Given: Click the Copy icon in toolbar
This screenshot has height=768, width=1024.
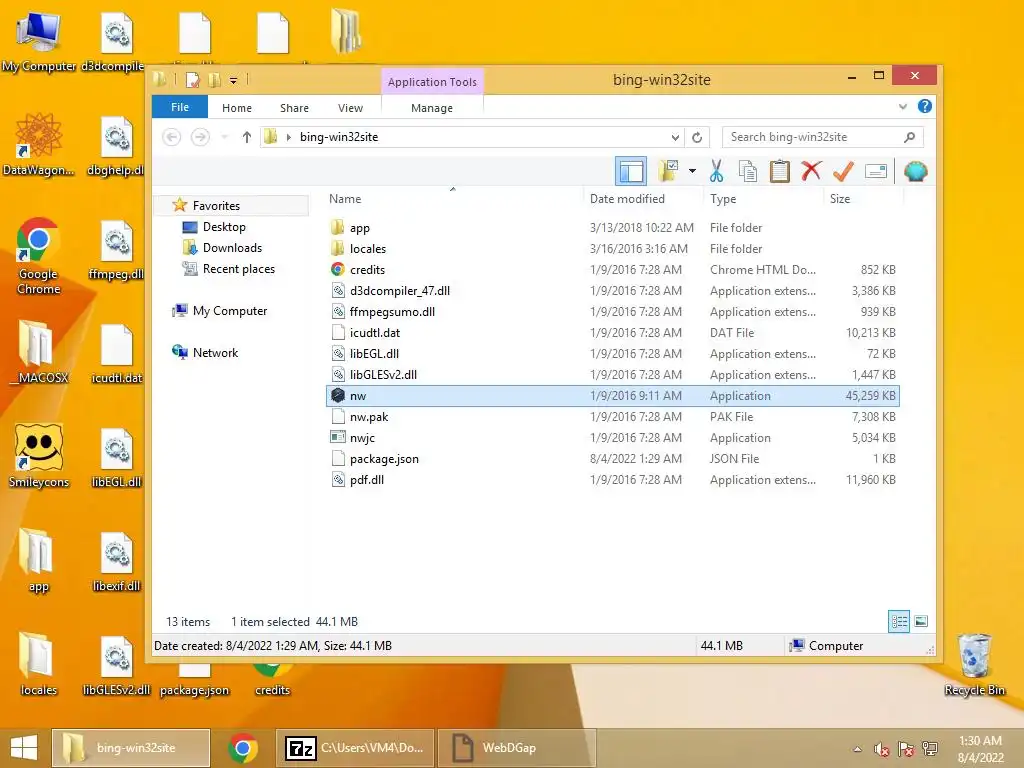Looking at the screenshot, I should click(748, 172).
